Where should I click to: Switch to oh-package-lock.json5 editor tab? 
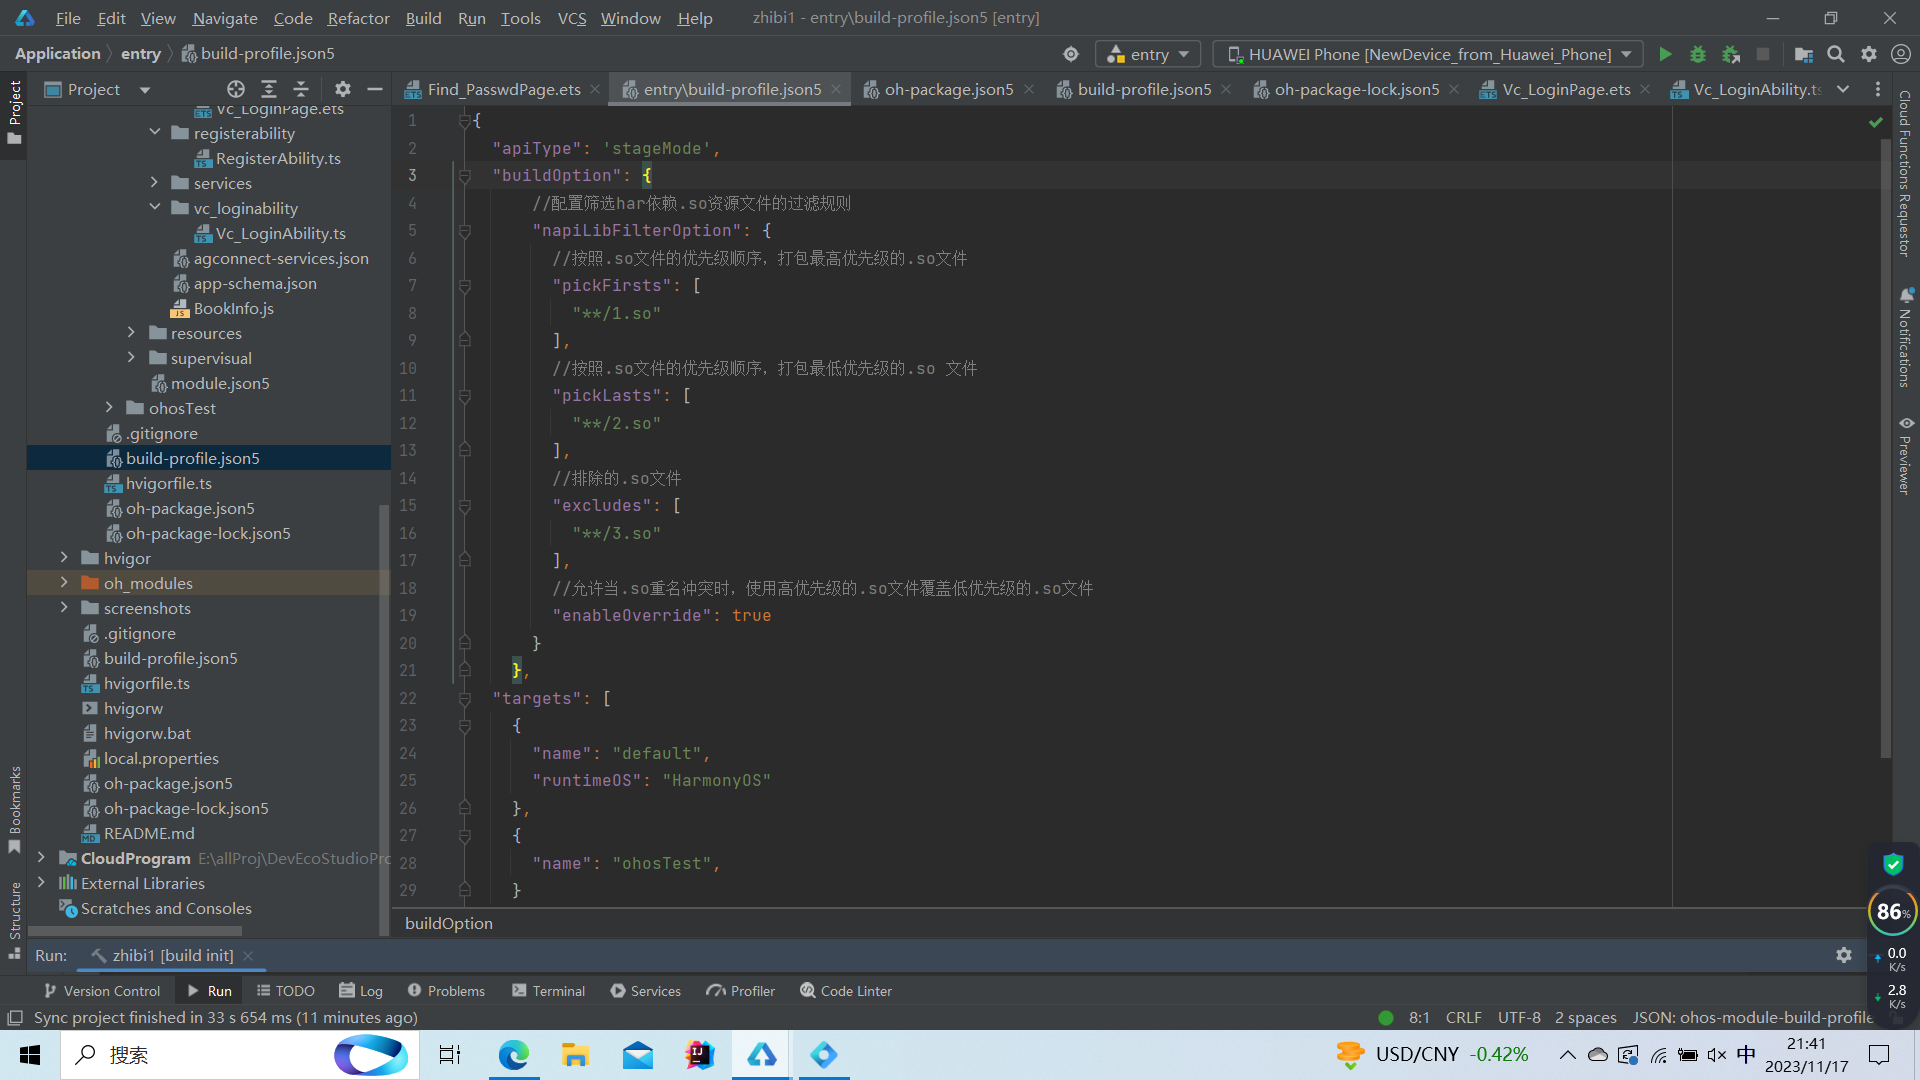click(x=1356, y=89)
